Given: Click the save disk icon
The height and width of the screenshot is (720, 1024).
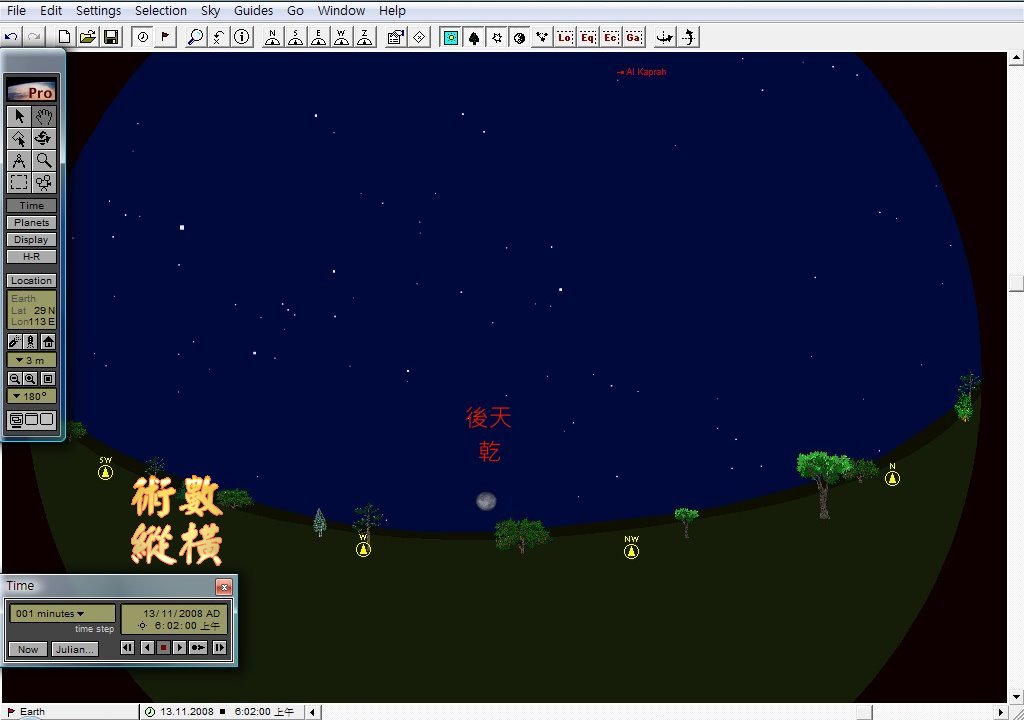Looking at the screenshot, I should pyautogui.click(x=111, y=37).
